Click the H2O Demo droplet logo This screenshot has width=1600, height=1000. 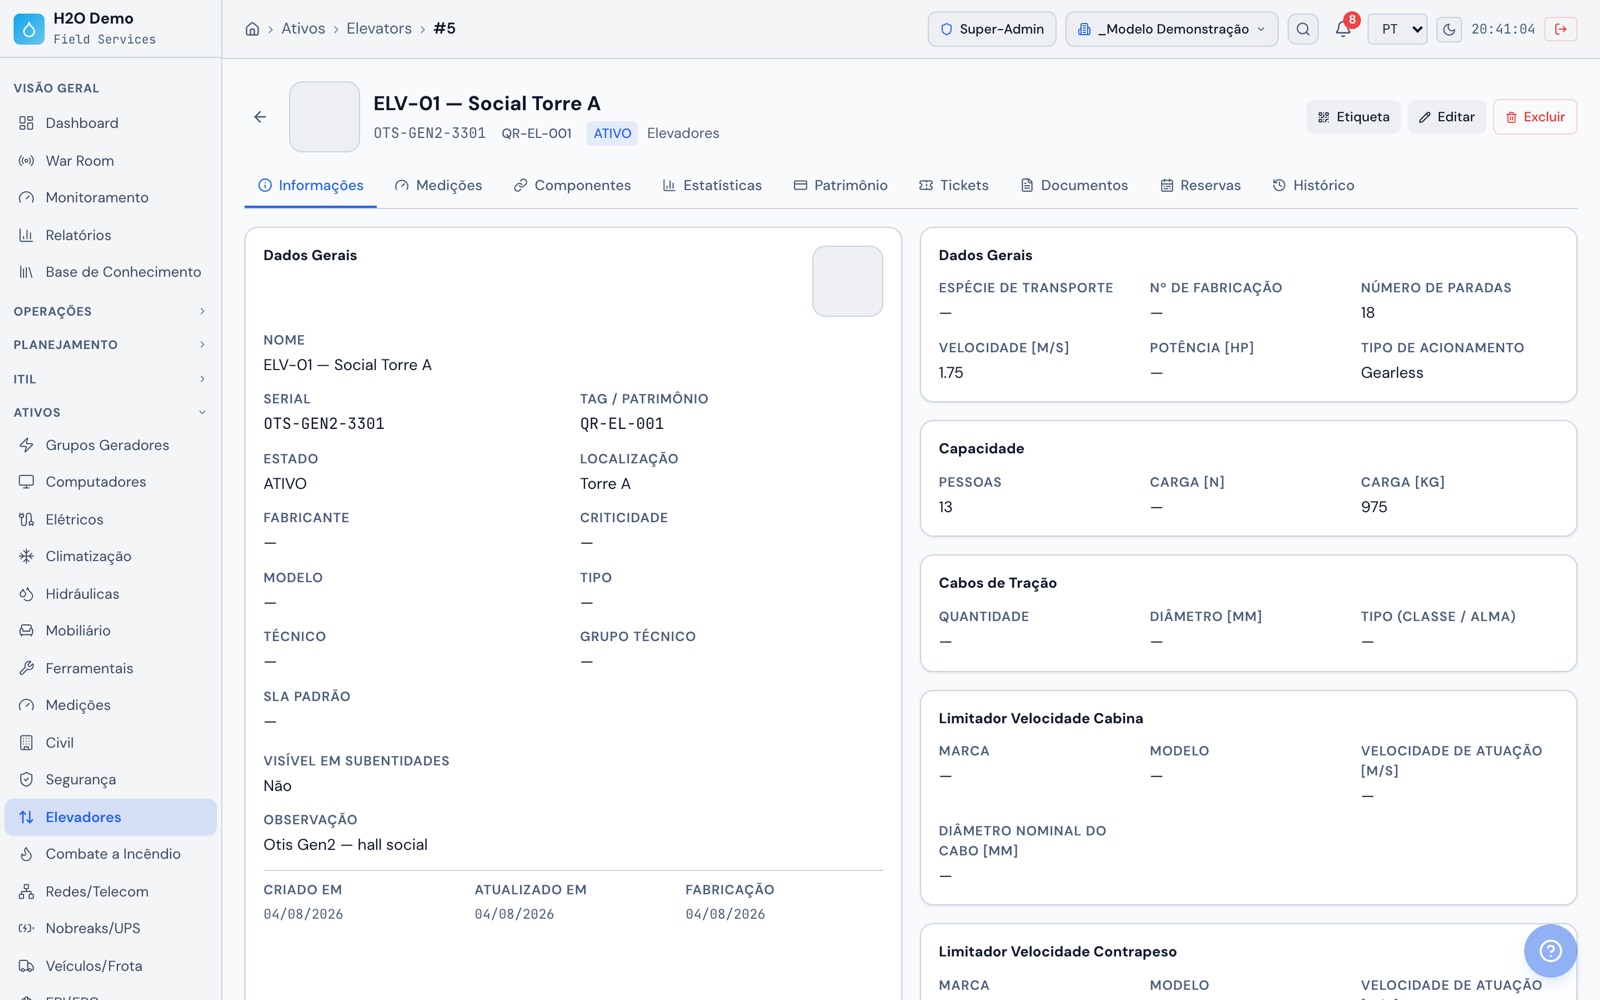(x=29, y=29)
